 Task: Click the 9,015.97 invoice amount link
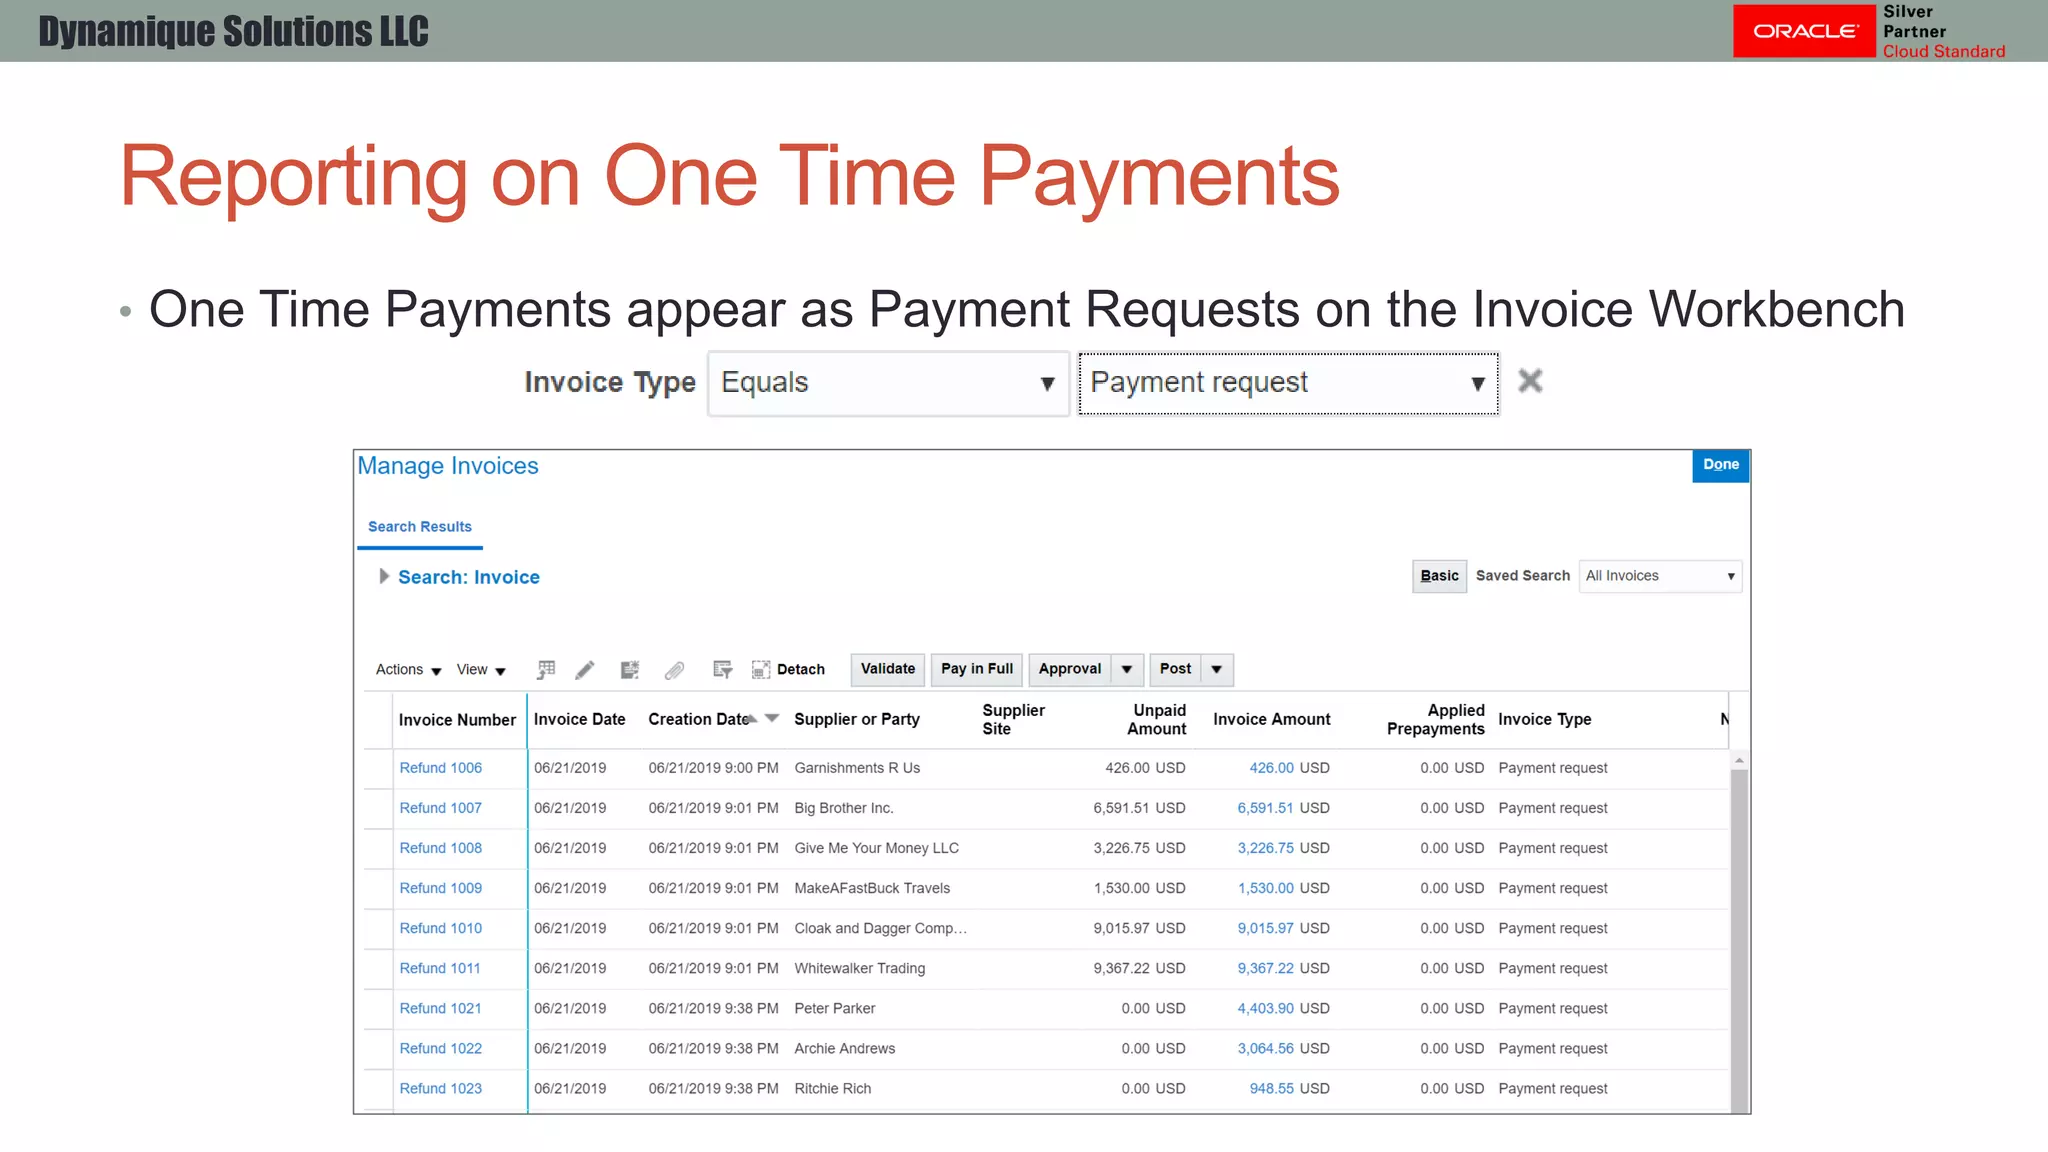pyautogui.click(x=1265, y=928)
